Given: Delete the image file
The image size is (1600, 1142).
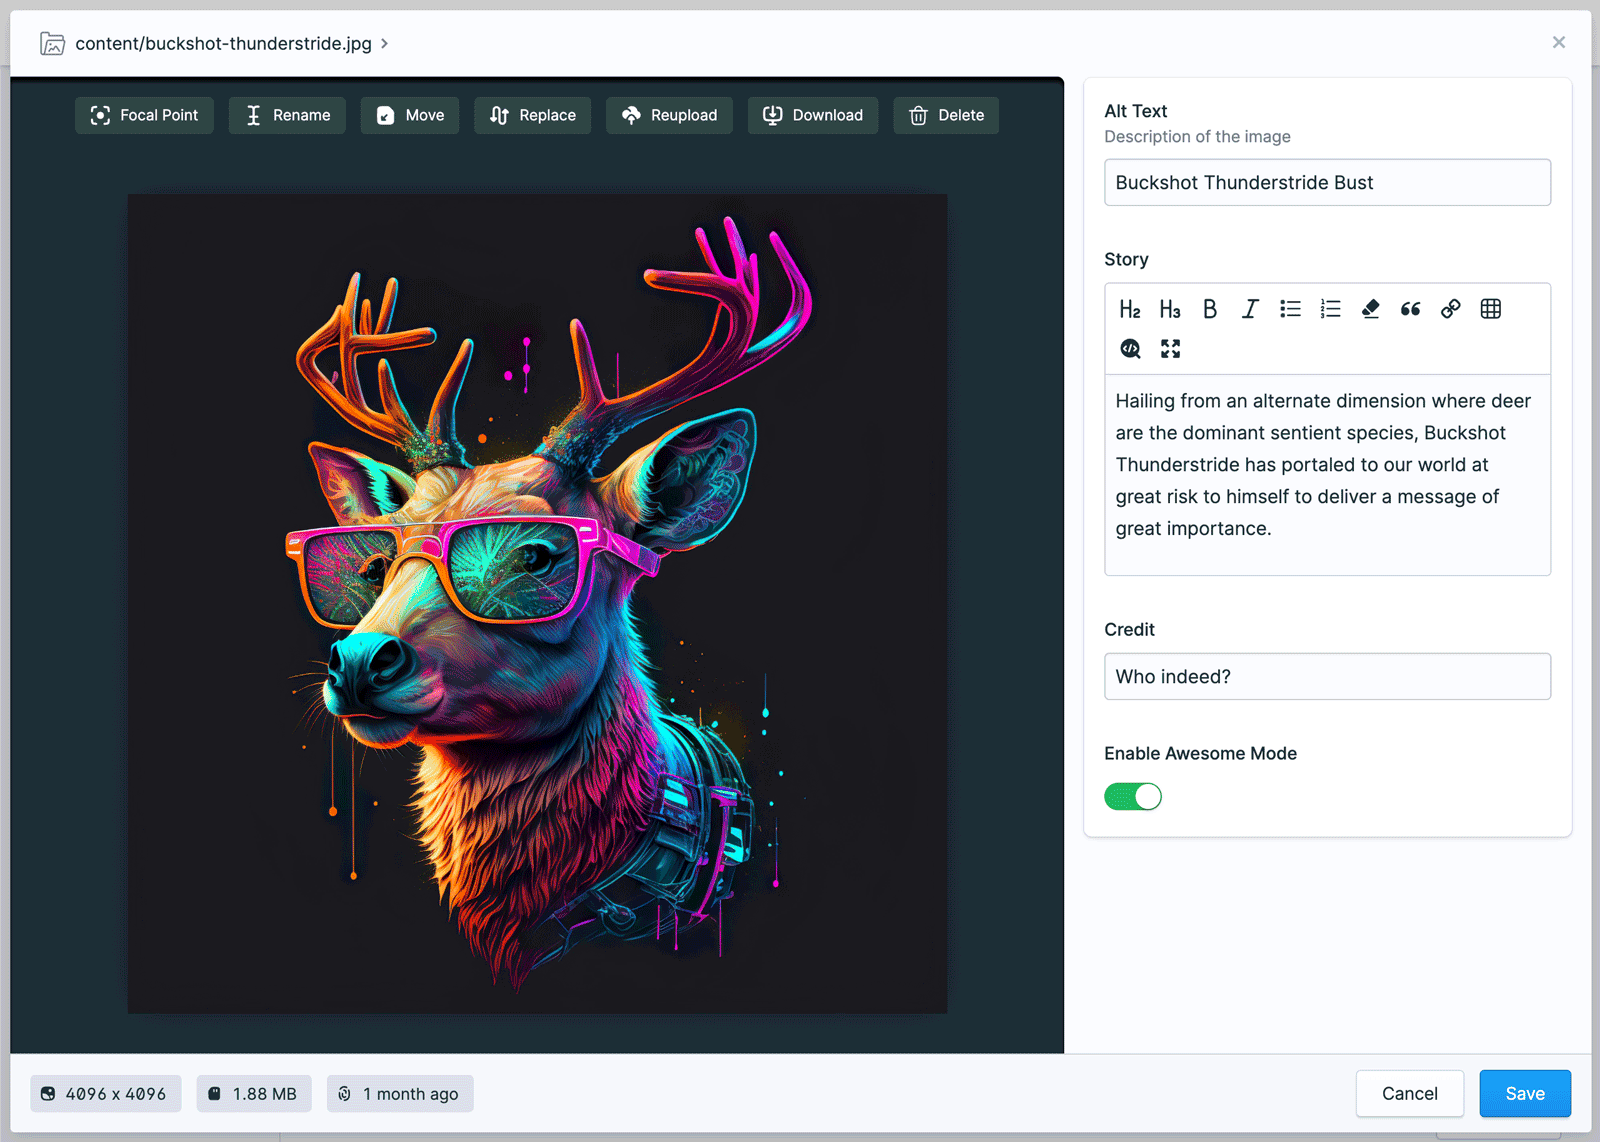Looking at the screenshot, I should coord(945,115).
